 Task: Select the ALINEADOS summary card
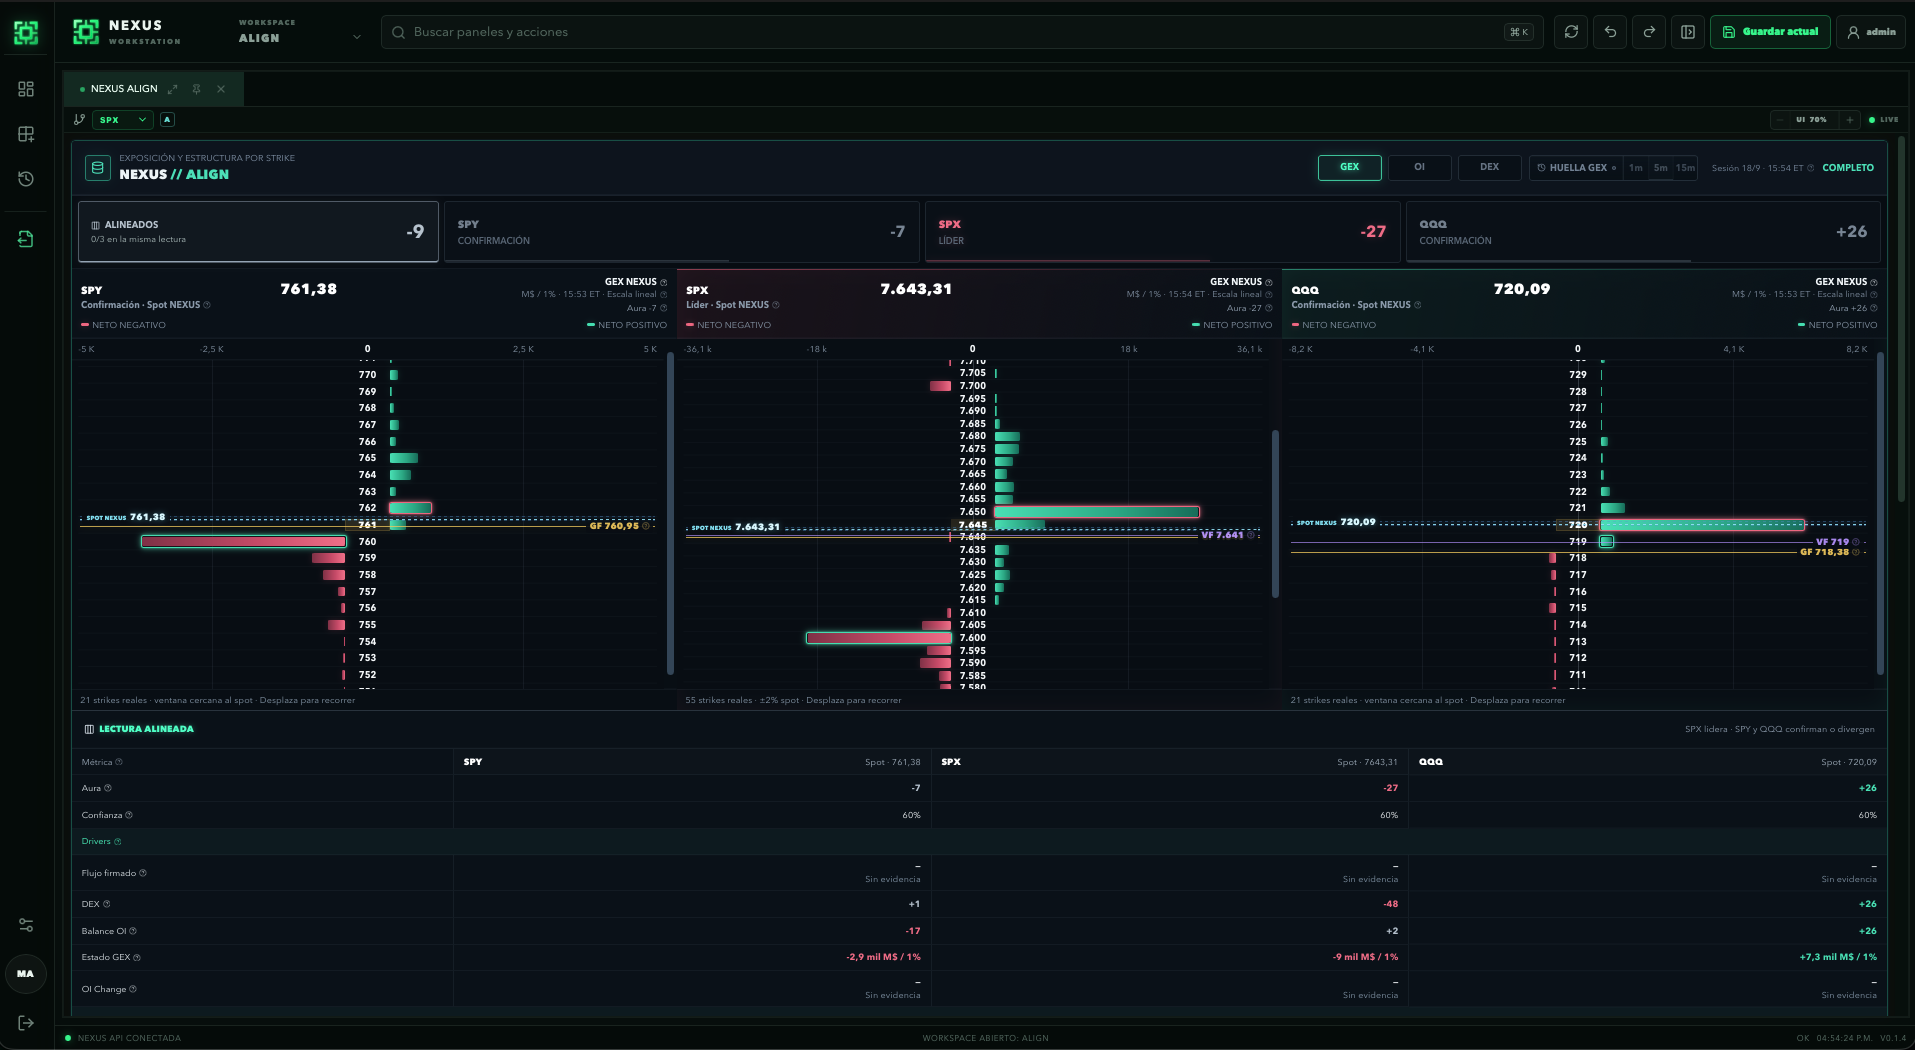258,231
